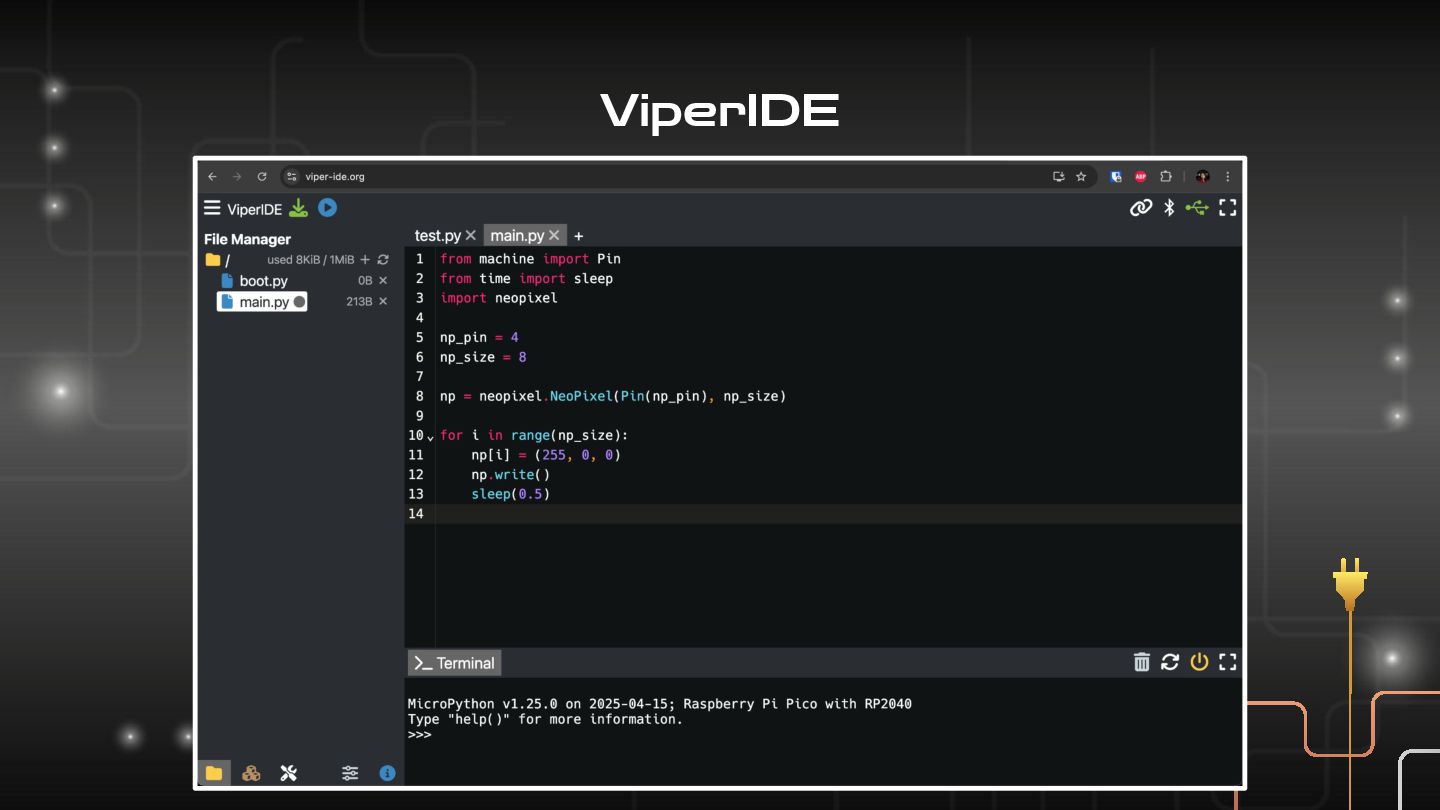Image resolution: width=1440 pixels, height=810 pixels.
Task: Click 'from machine import Pin' on line 1
Action: (530, 259)
